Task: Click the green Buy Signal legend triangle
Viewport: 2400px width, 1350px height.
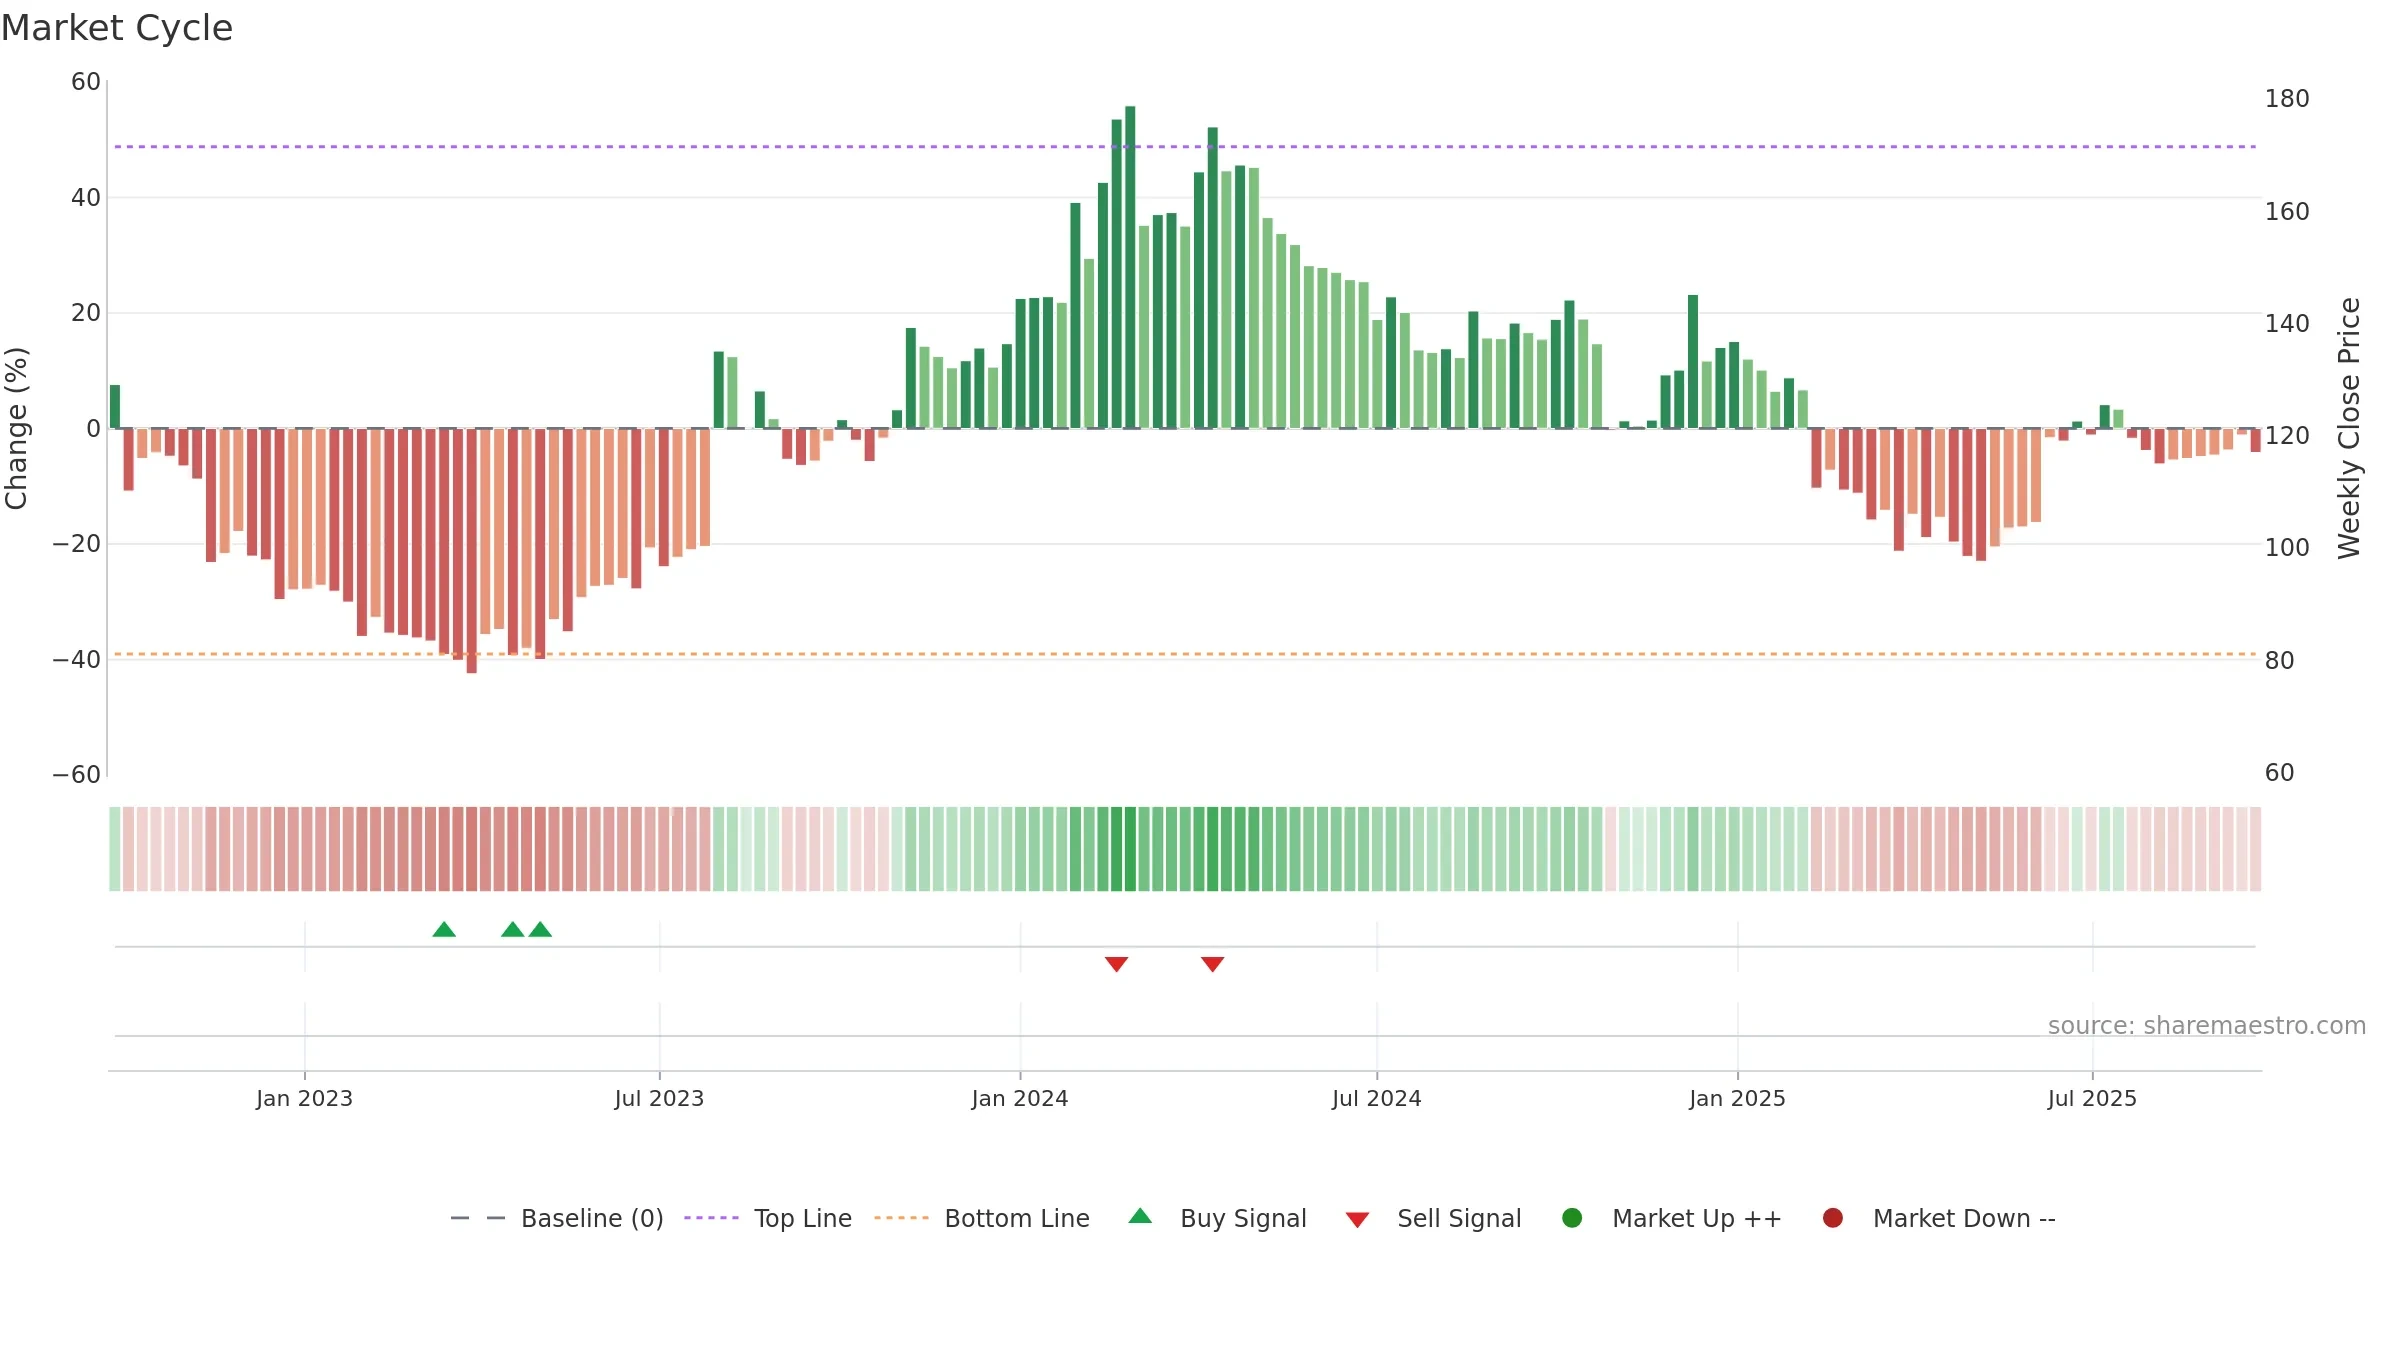Action: [1140, 1216]
